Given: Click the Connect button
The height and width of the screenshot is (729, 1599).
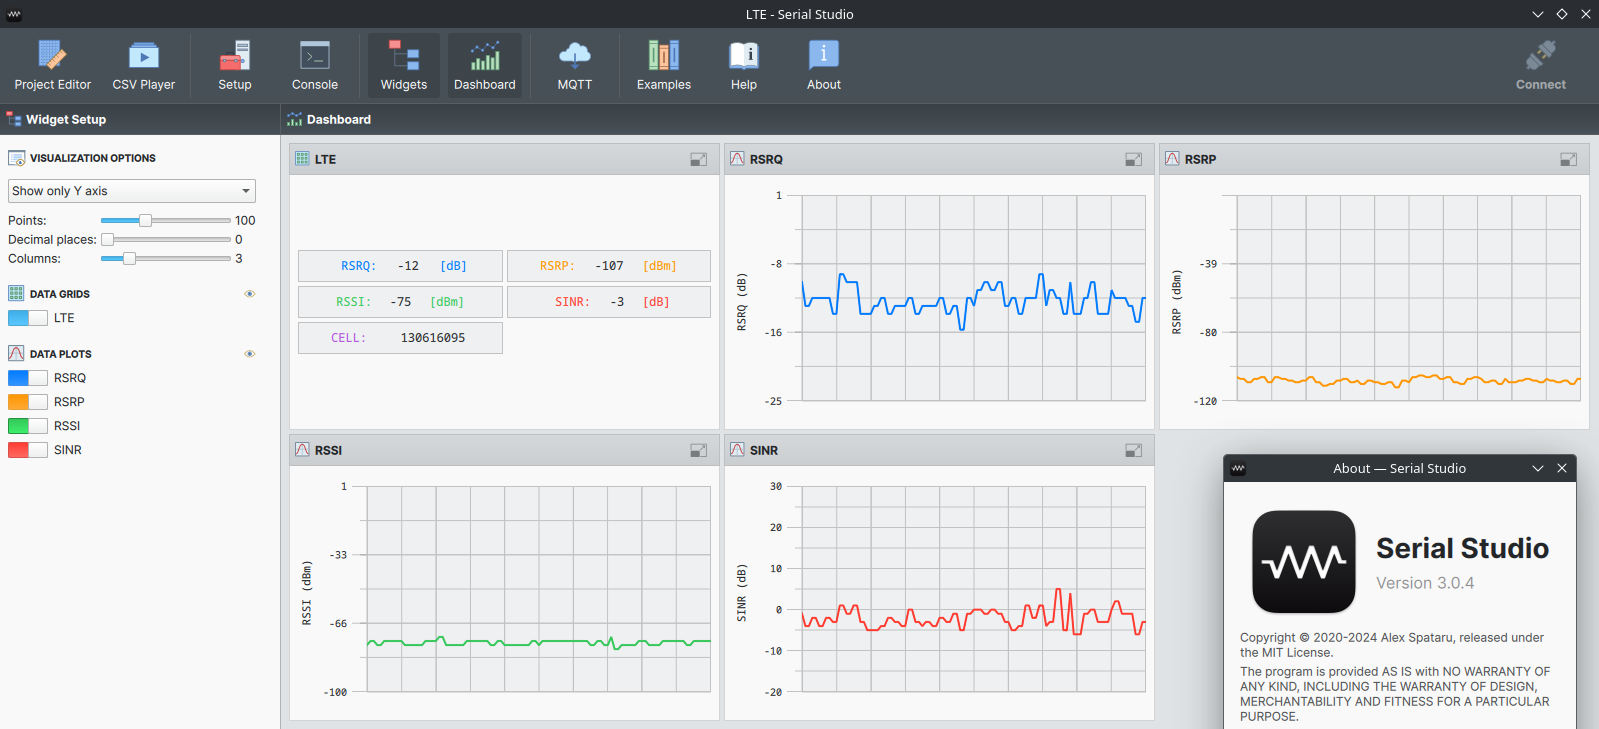Looking at the screenshot, I should (1541, 66).
